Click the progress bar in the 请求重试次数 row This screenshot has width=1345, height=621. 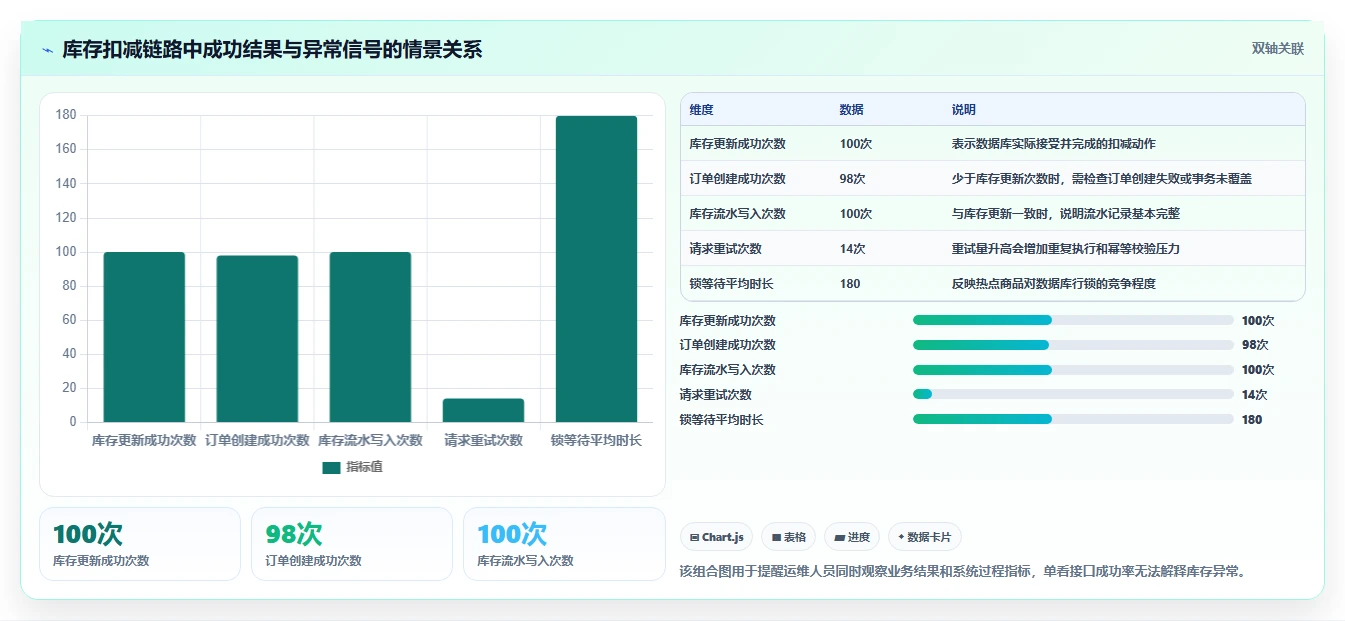1073,395
